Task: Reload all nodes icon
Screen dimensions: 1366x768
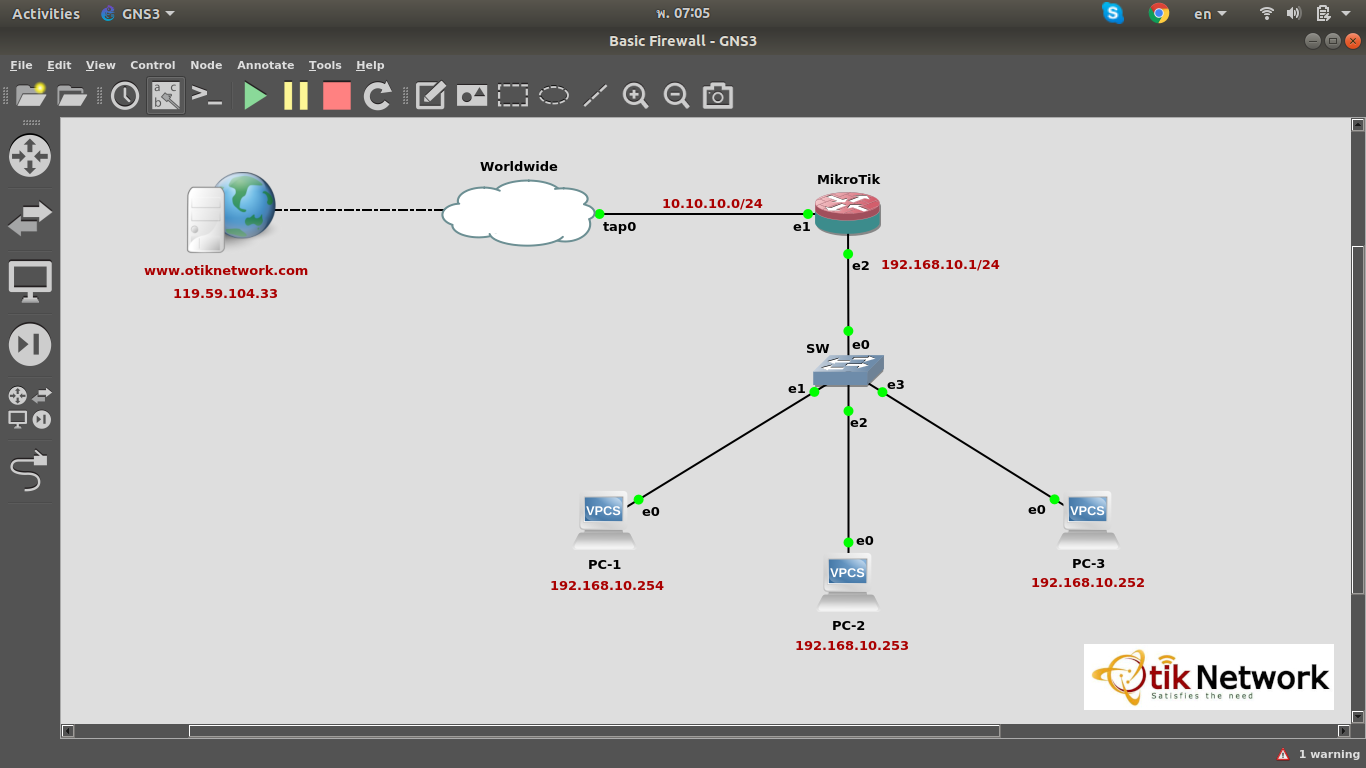Action: click(377, 96)
